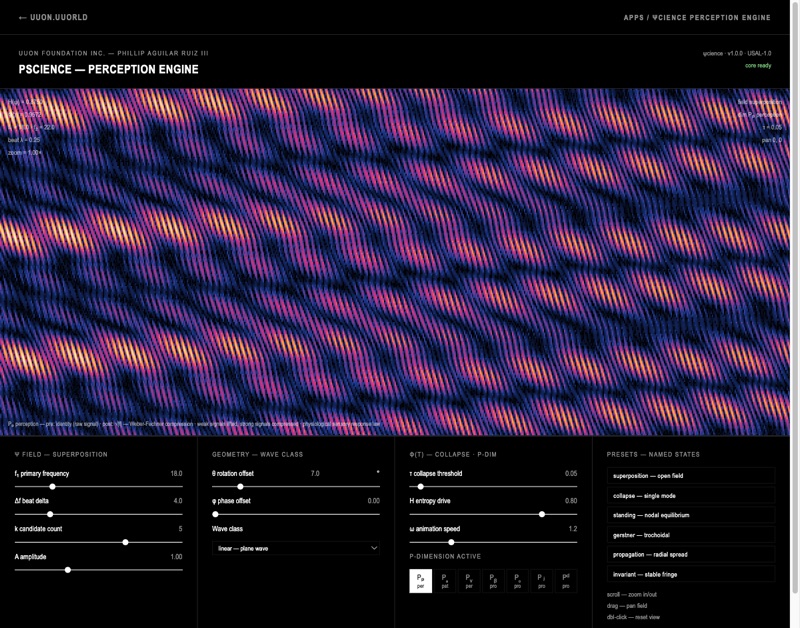Click the scroll — zoom in/out hint
Image resolution: width=800 pixels, height=628 pixels.
pyautogui.click(x=632, y=595)
